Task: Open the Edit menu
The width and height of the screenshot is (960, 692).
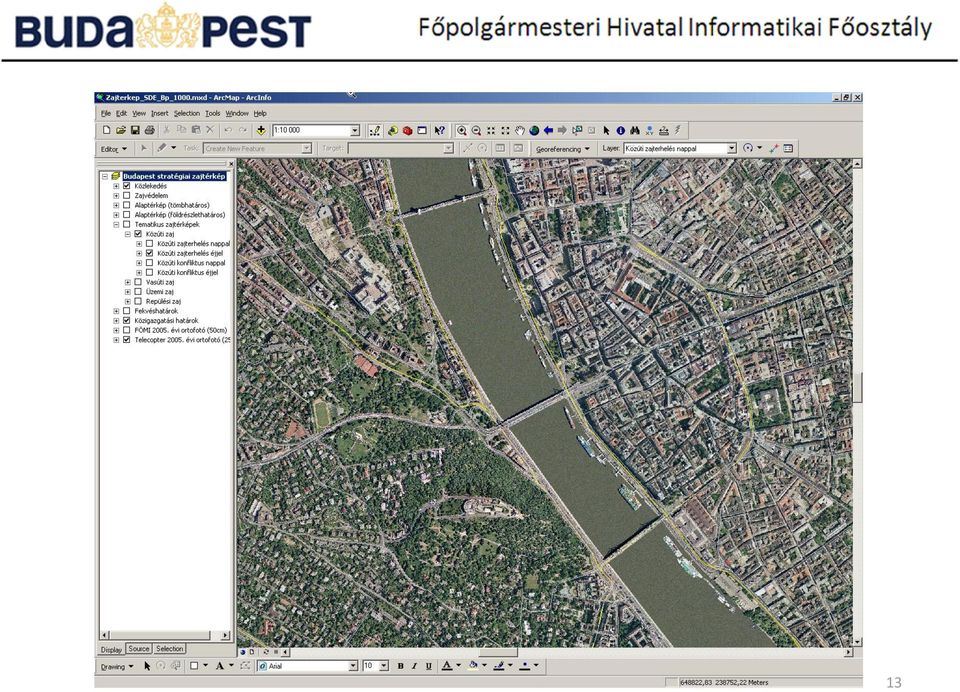Action: tap(122, 113)
